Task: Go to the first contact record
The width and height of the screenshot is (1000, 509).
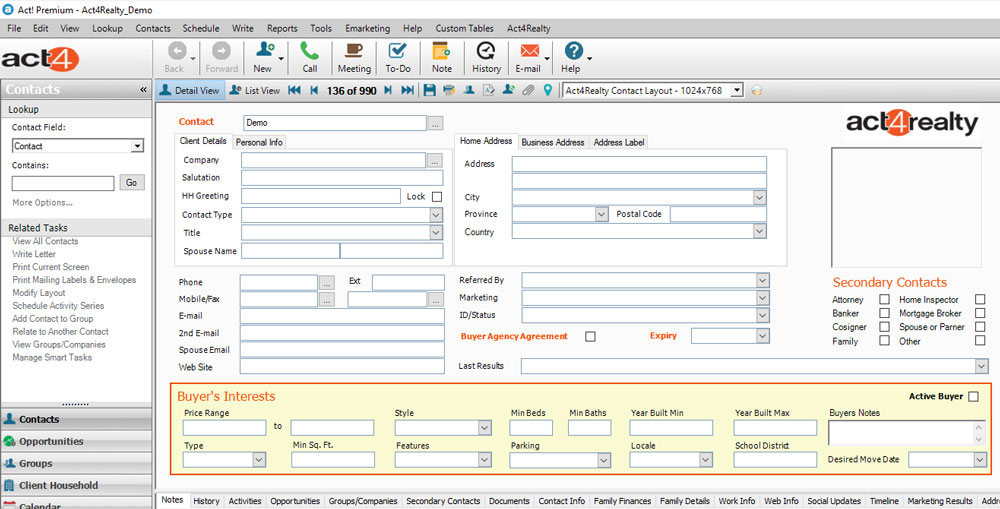Action: [x=294, y=91]
